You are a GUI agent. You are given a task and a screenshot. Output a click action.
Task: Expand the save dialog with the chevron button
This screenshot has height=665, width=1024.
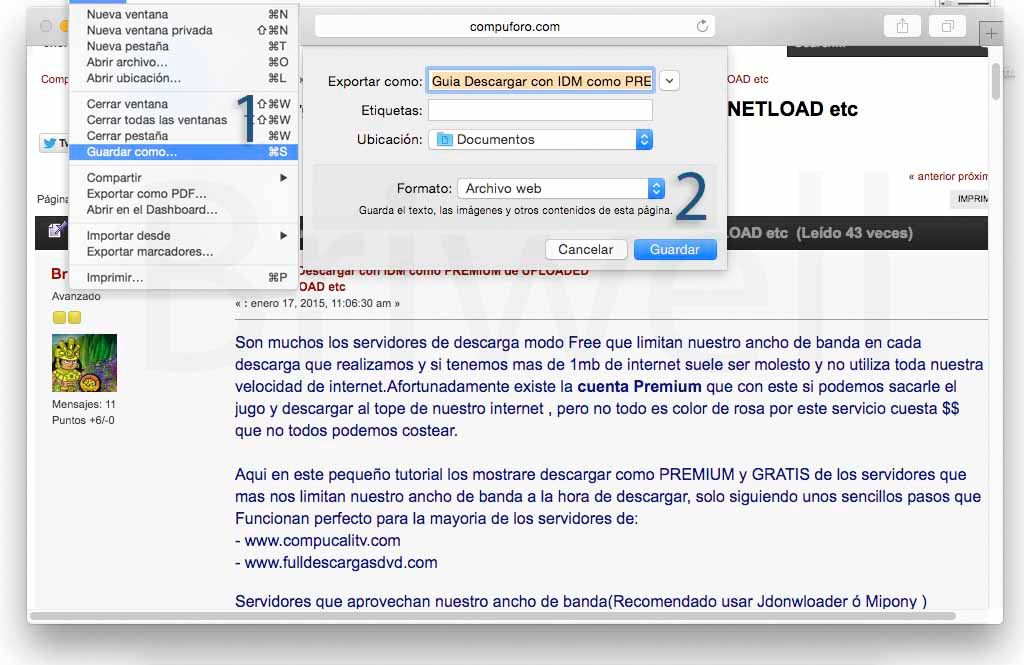coord(669,81)
